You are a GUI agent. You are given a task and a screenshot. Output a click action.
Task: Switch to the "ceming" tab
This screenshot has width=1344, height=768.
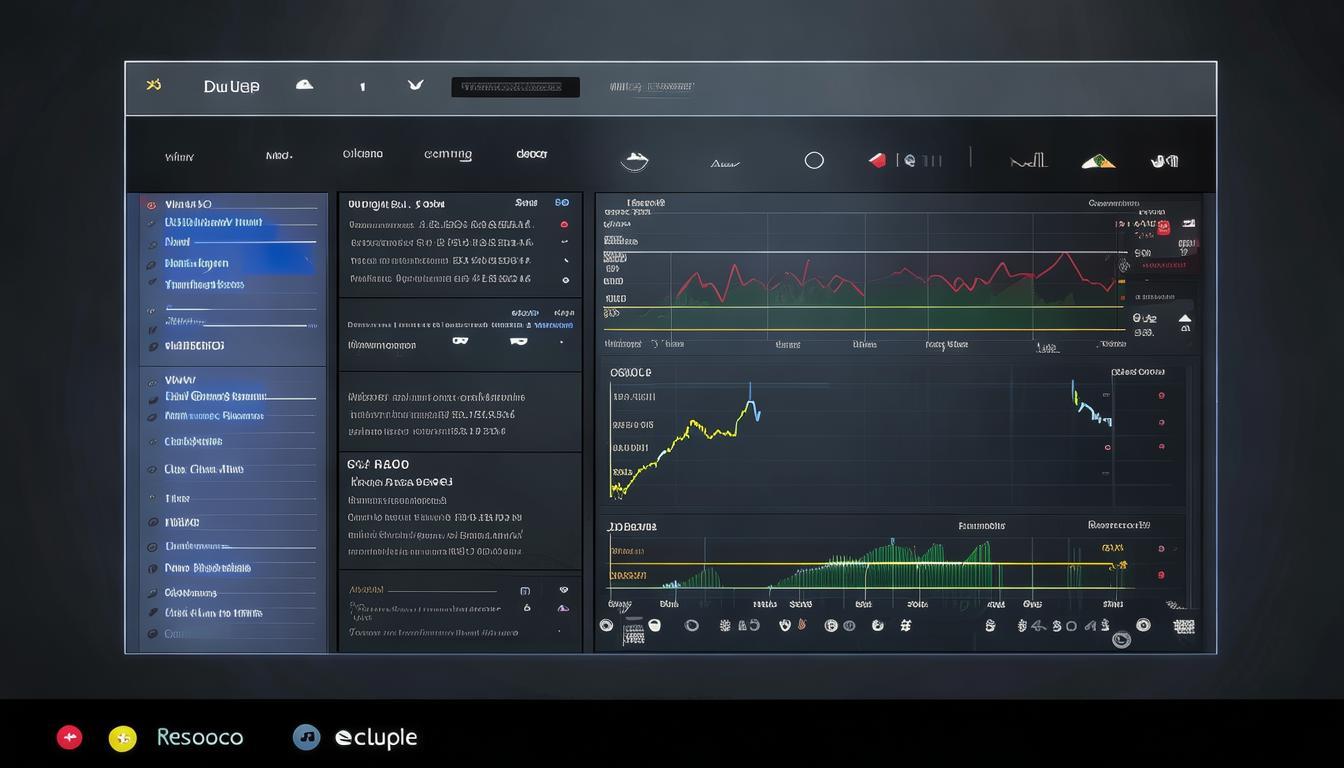tap(447, 154)
